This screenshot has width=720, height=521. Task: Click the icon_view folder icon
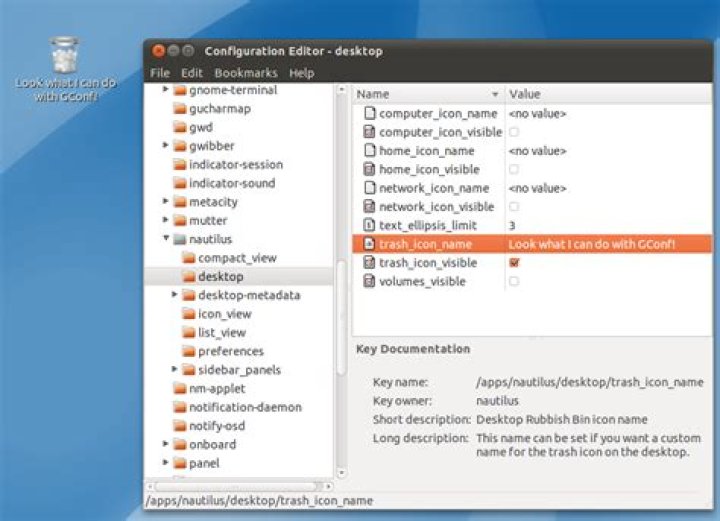point(189,314)
